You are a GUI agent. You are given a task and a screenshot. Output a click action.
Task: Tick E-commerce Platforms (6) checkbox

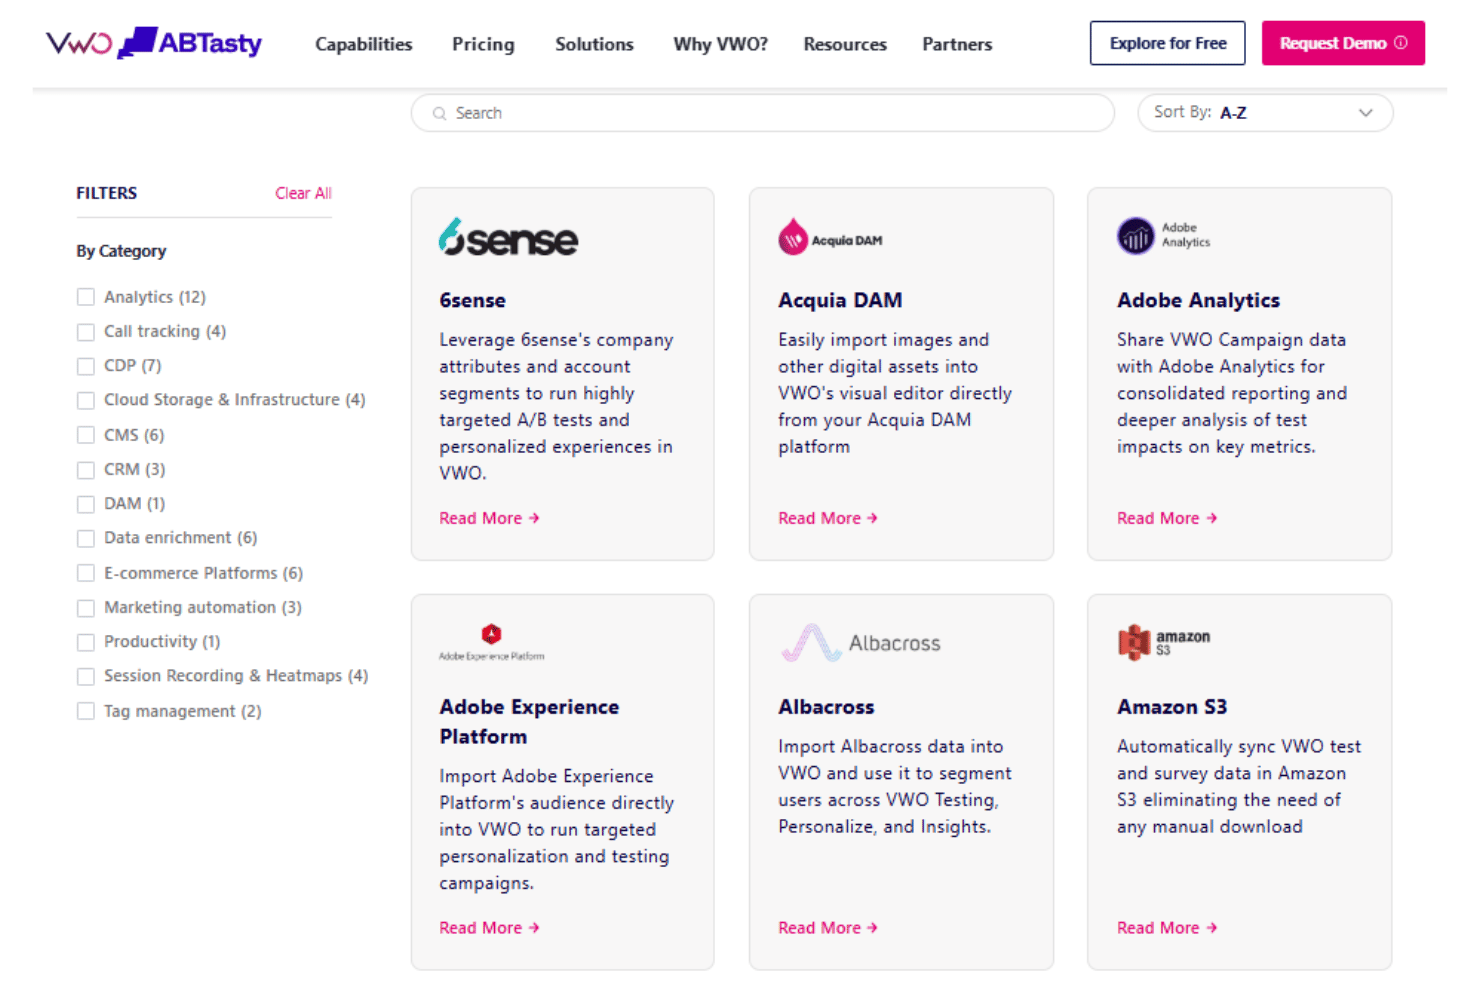coord(86,573)
